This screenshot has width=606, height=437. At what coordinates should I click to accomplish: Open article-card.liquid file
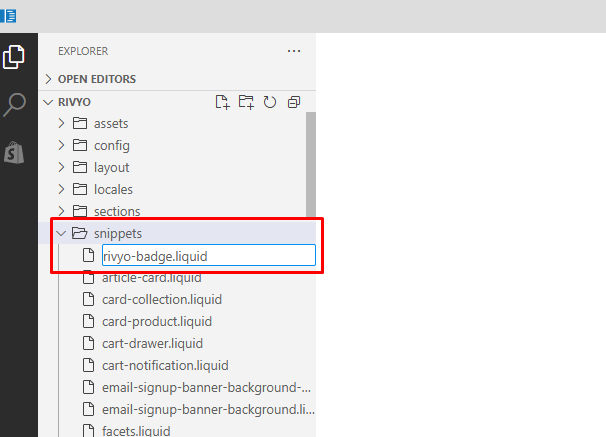(x=152, y=277)
